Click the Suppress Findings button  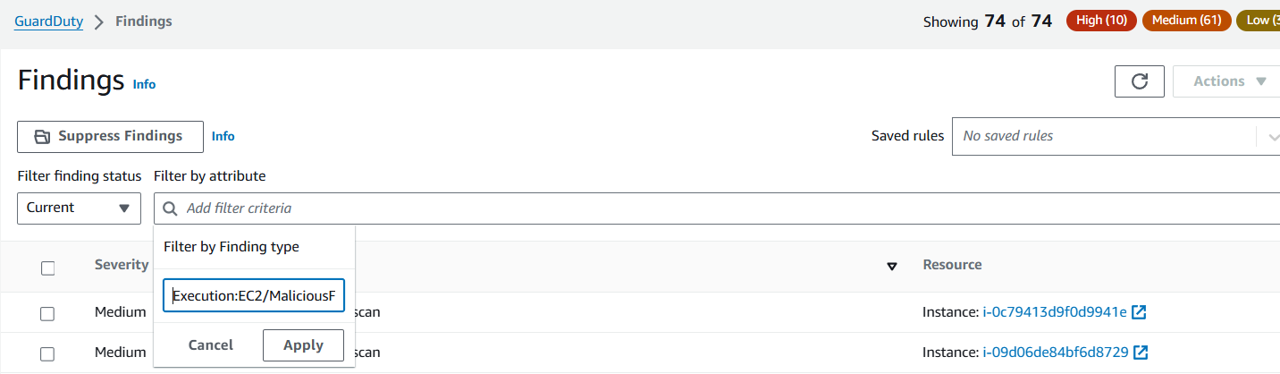[x=110, y=136]
